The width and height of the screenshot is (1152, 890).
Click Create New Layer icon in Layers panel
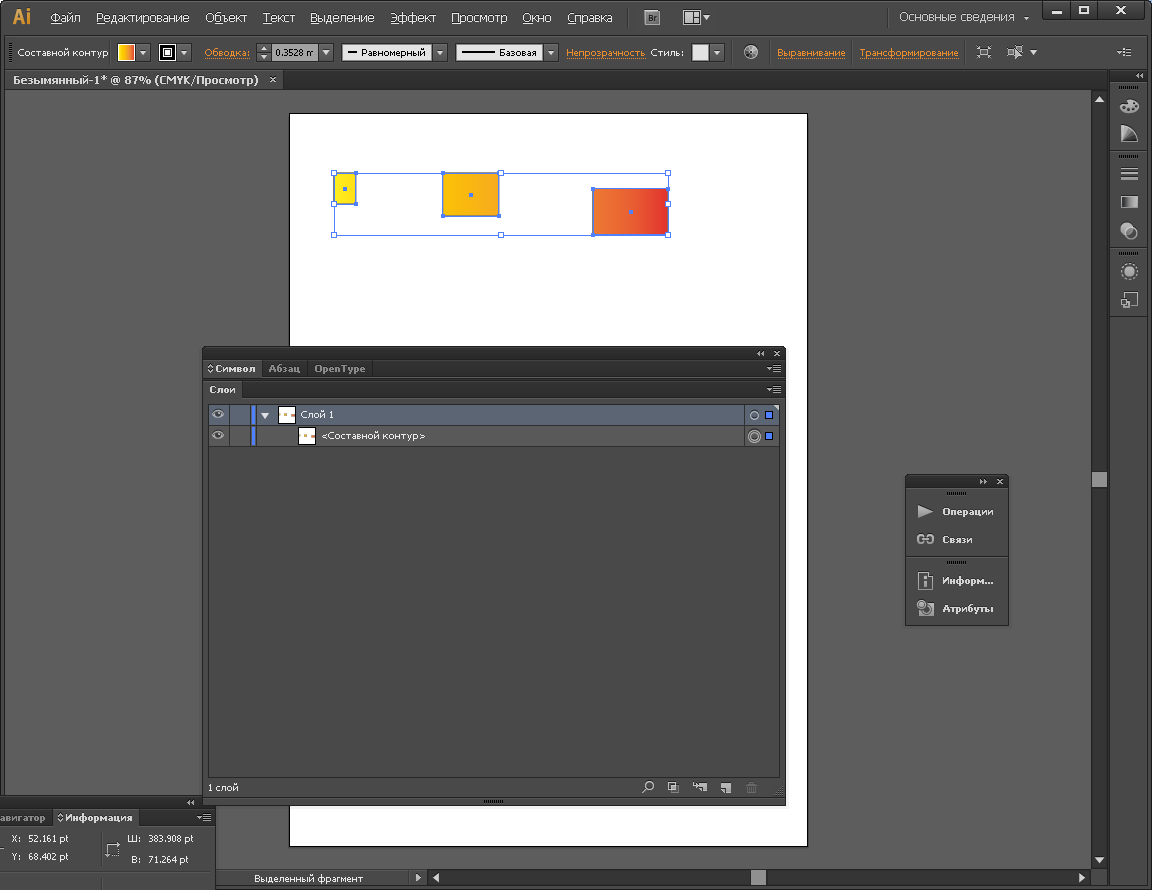click(726, 788)
